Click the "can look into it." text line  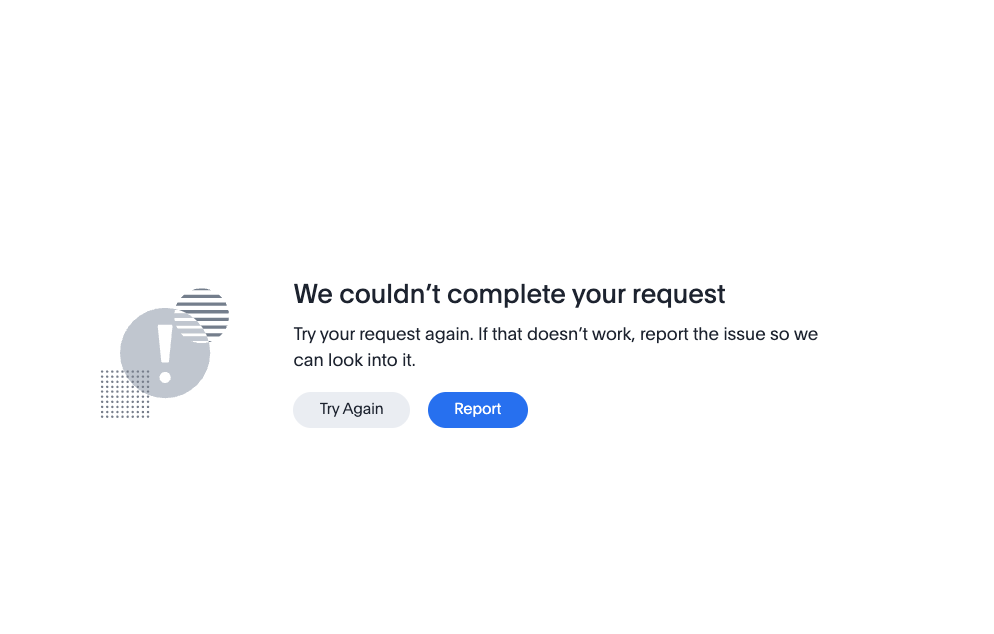(354, 360)
